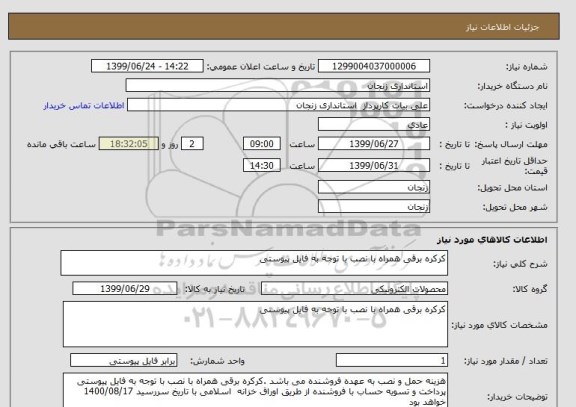Click the تعداد / مقدار مورد نیاز label
Screen dimensions: 576x407
click(x=505, y=361)
